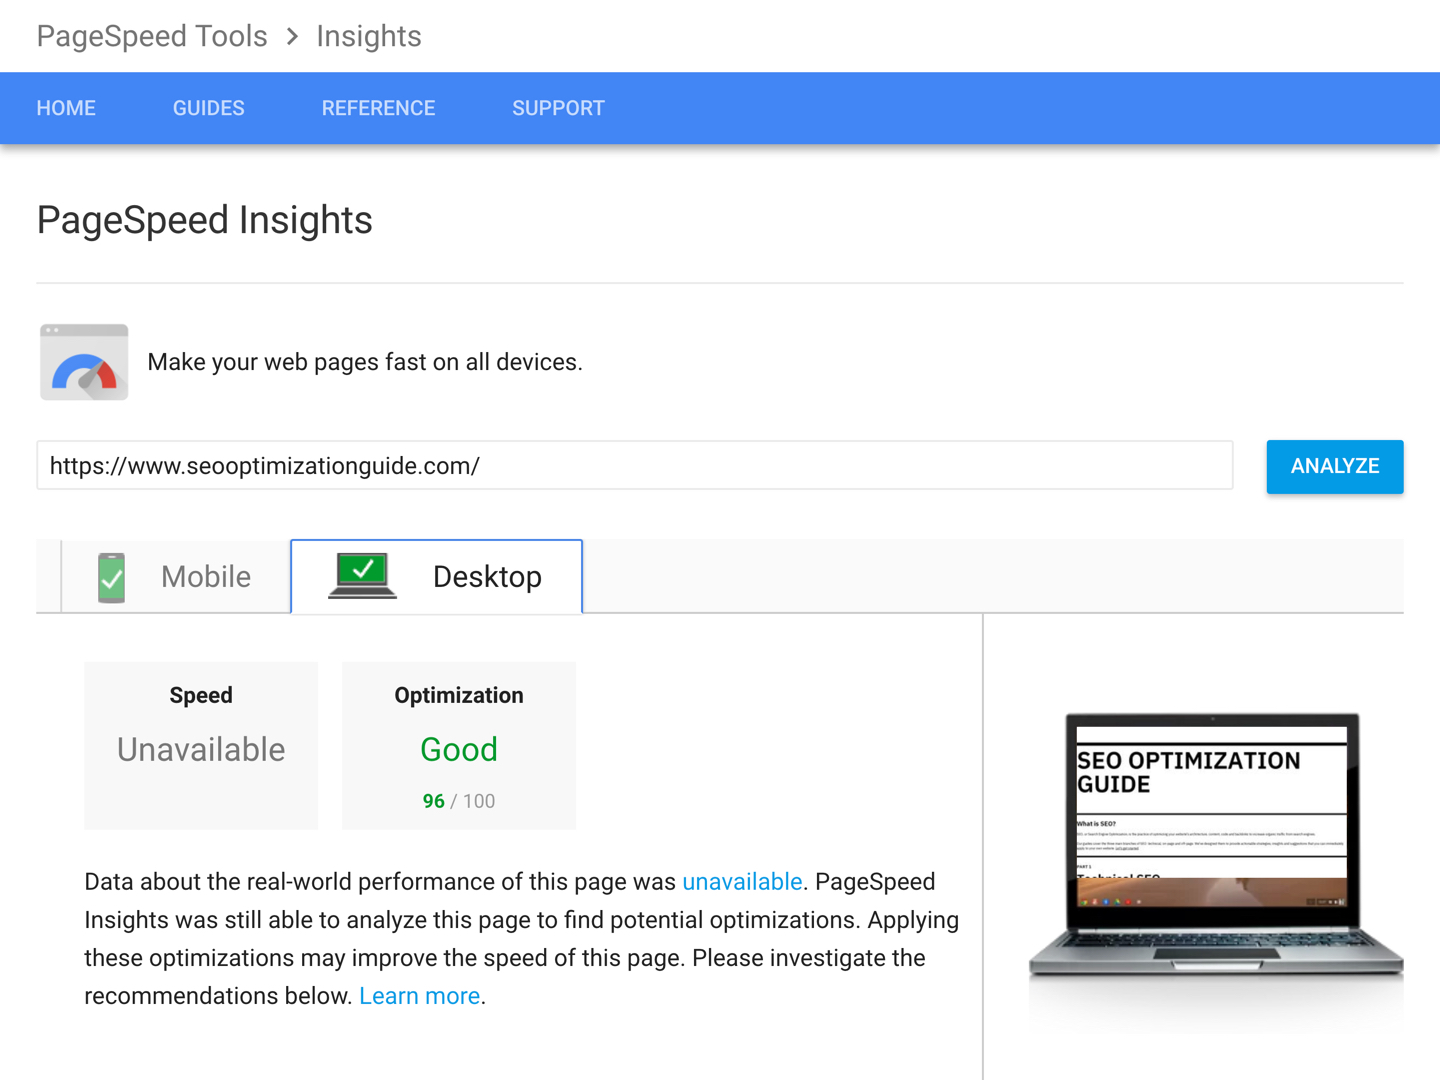This screenshot has width=1440, height=1080.
Task: Follow the 'unavailable' hyperlink
Action: (x=742, y=882)
